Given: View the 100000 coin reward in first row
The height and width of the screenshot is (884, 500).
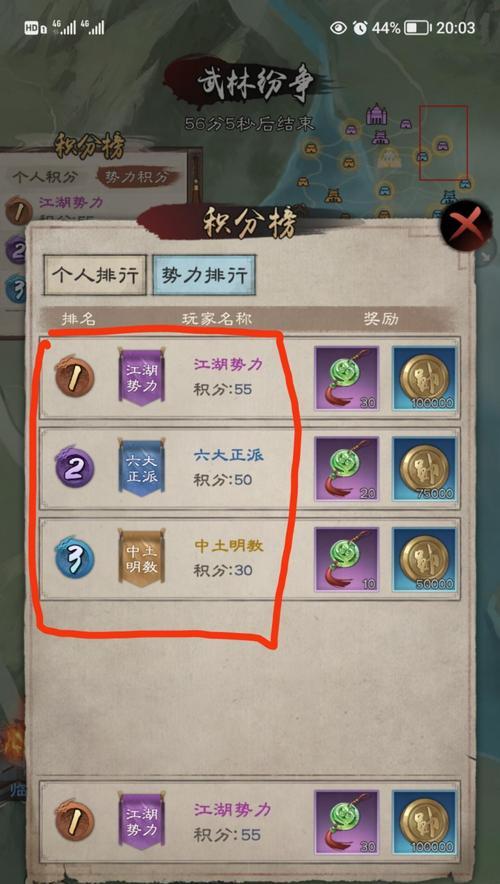Looking at the screenshot, I should [424, 378].
